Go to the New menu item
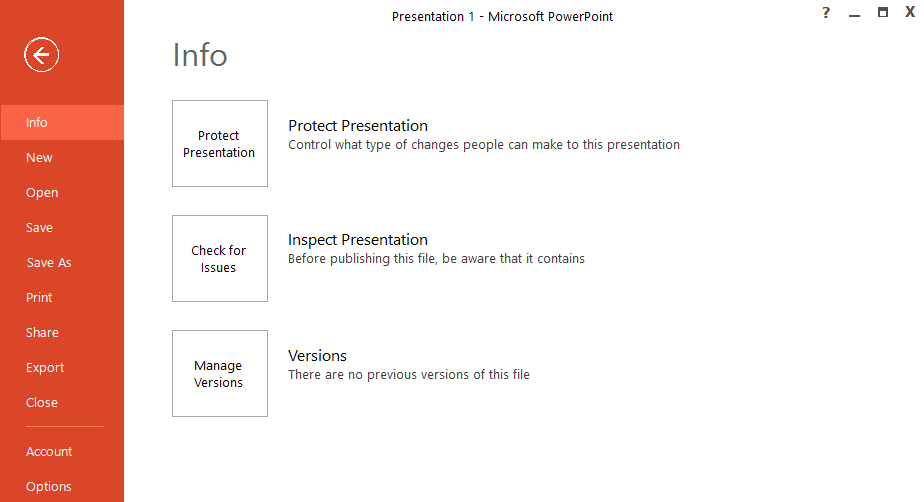This screenshot has height=502, width=924. click(39, 158)
